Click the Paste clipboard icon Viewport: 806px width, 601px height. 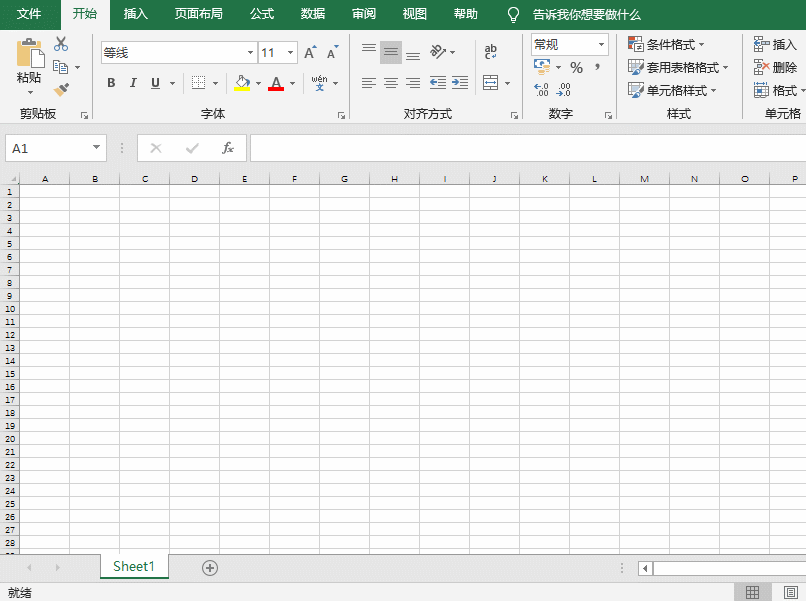(30, 52)
